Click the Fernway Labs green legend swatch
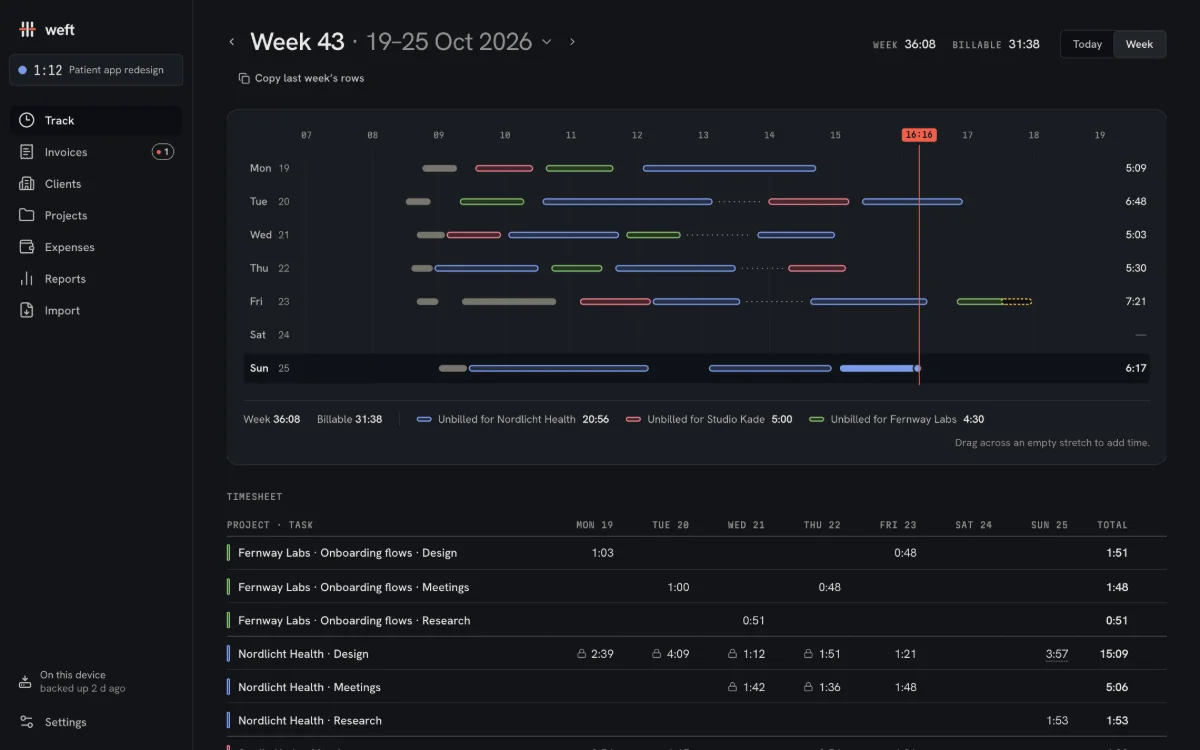Screen dimensions: 1200x750 [817, 419]
